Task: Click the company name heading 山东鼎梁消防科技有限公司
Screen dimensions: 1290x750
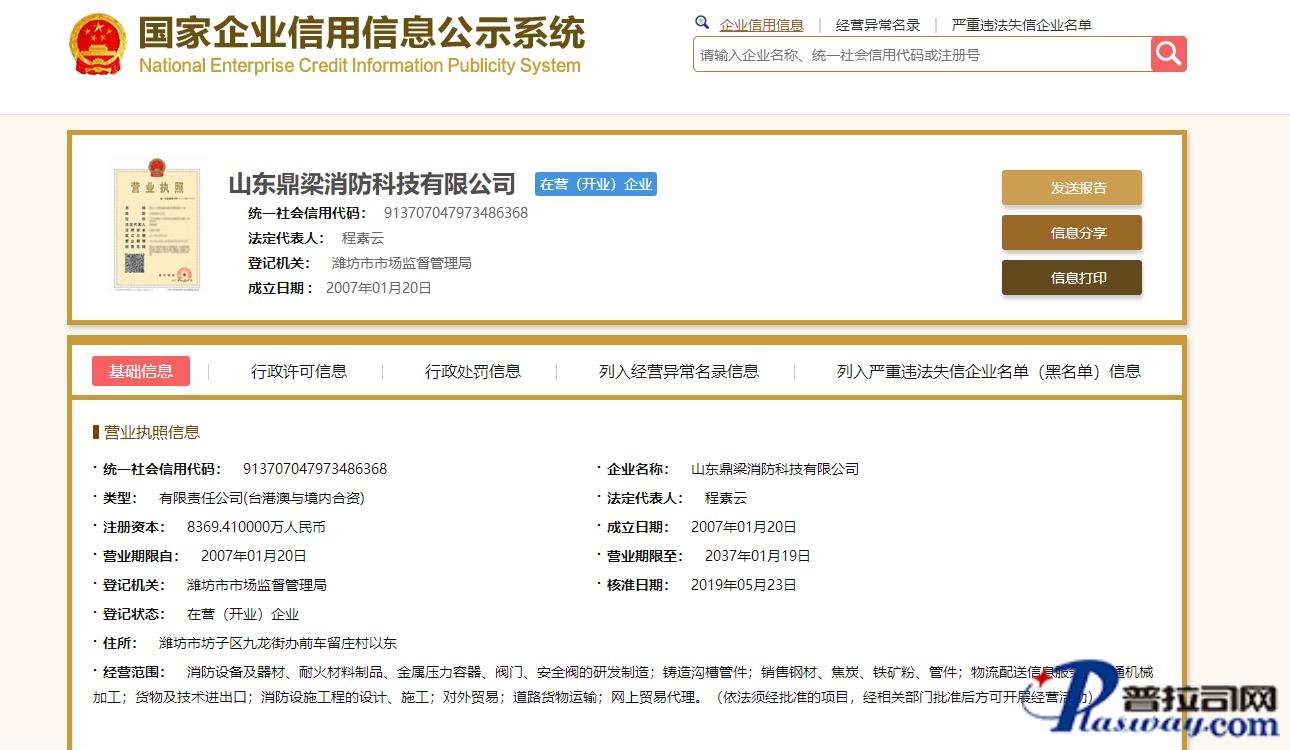Action: coord(372,184)
